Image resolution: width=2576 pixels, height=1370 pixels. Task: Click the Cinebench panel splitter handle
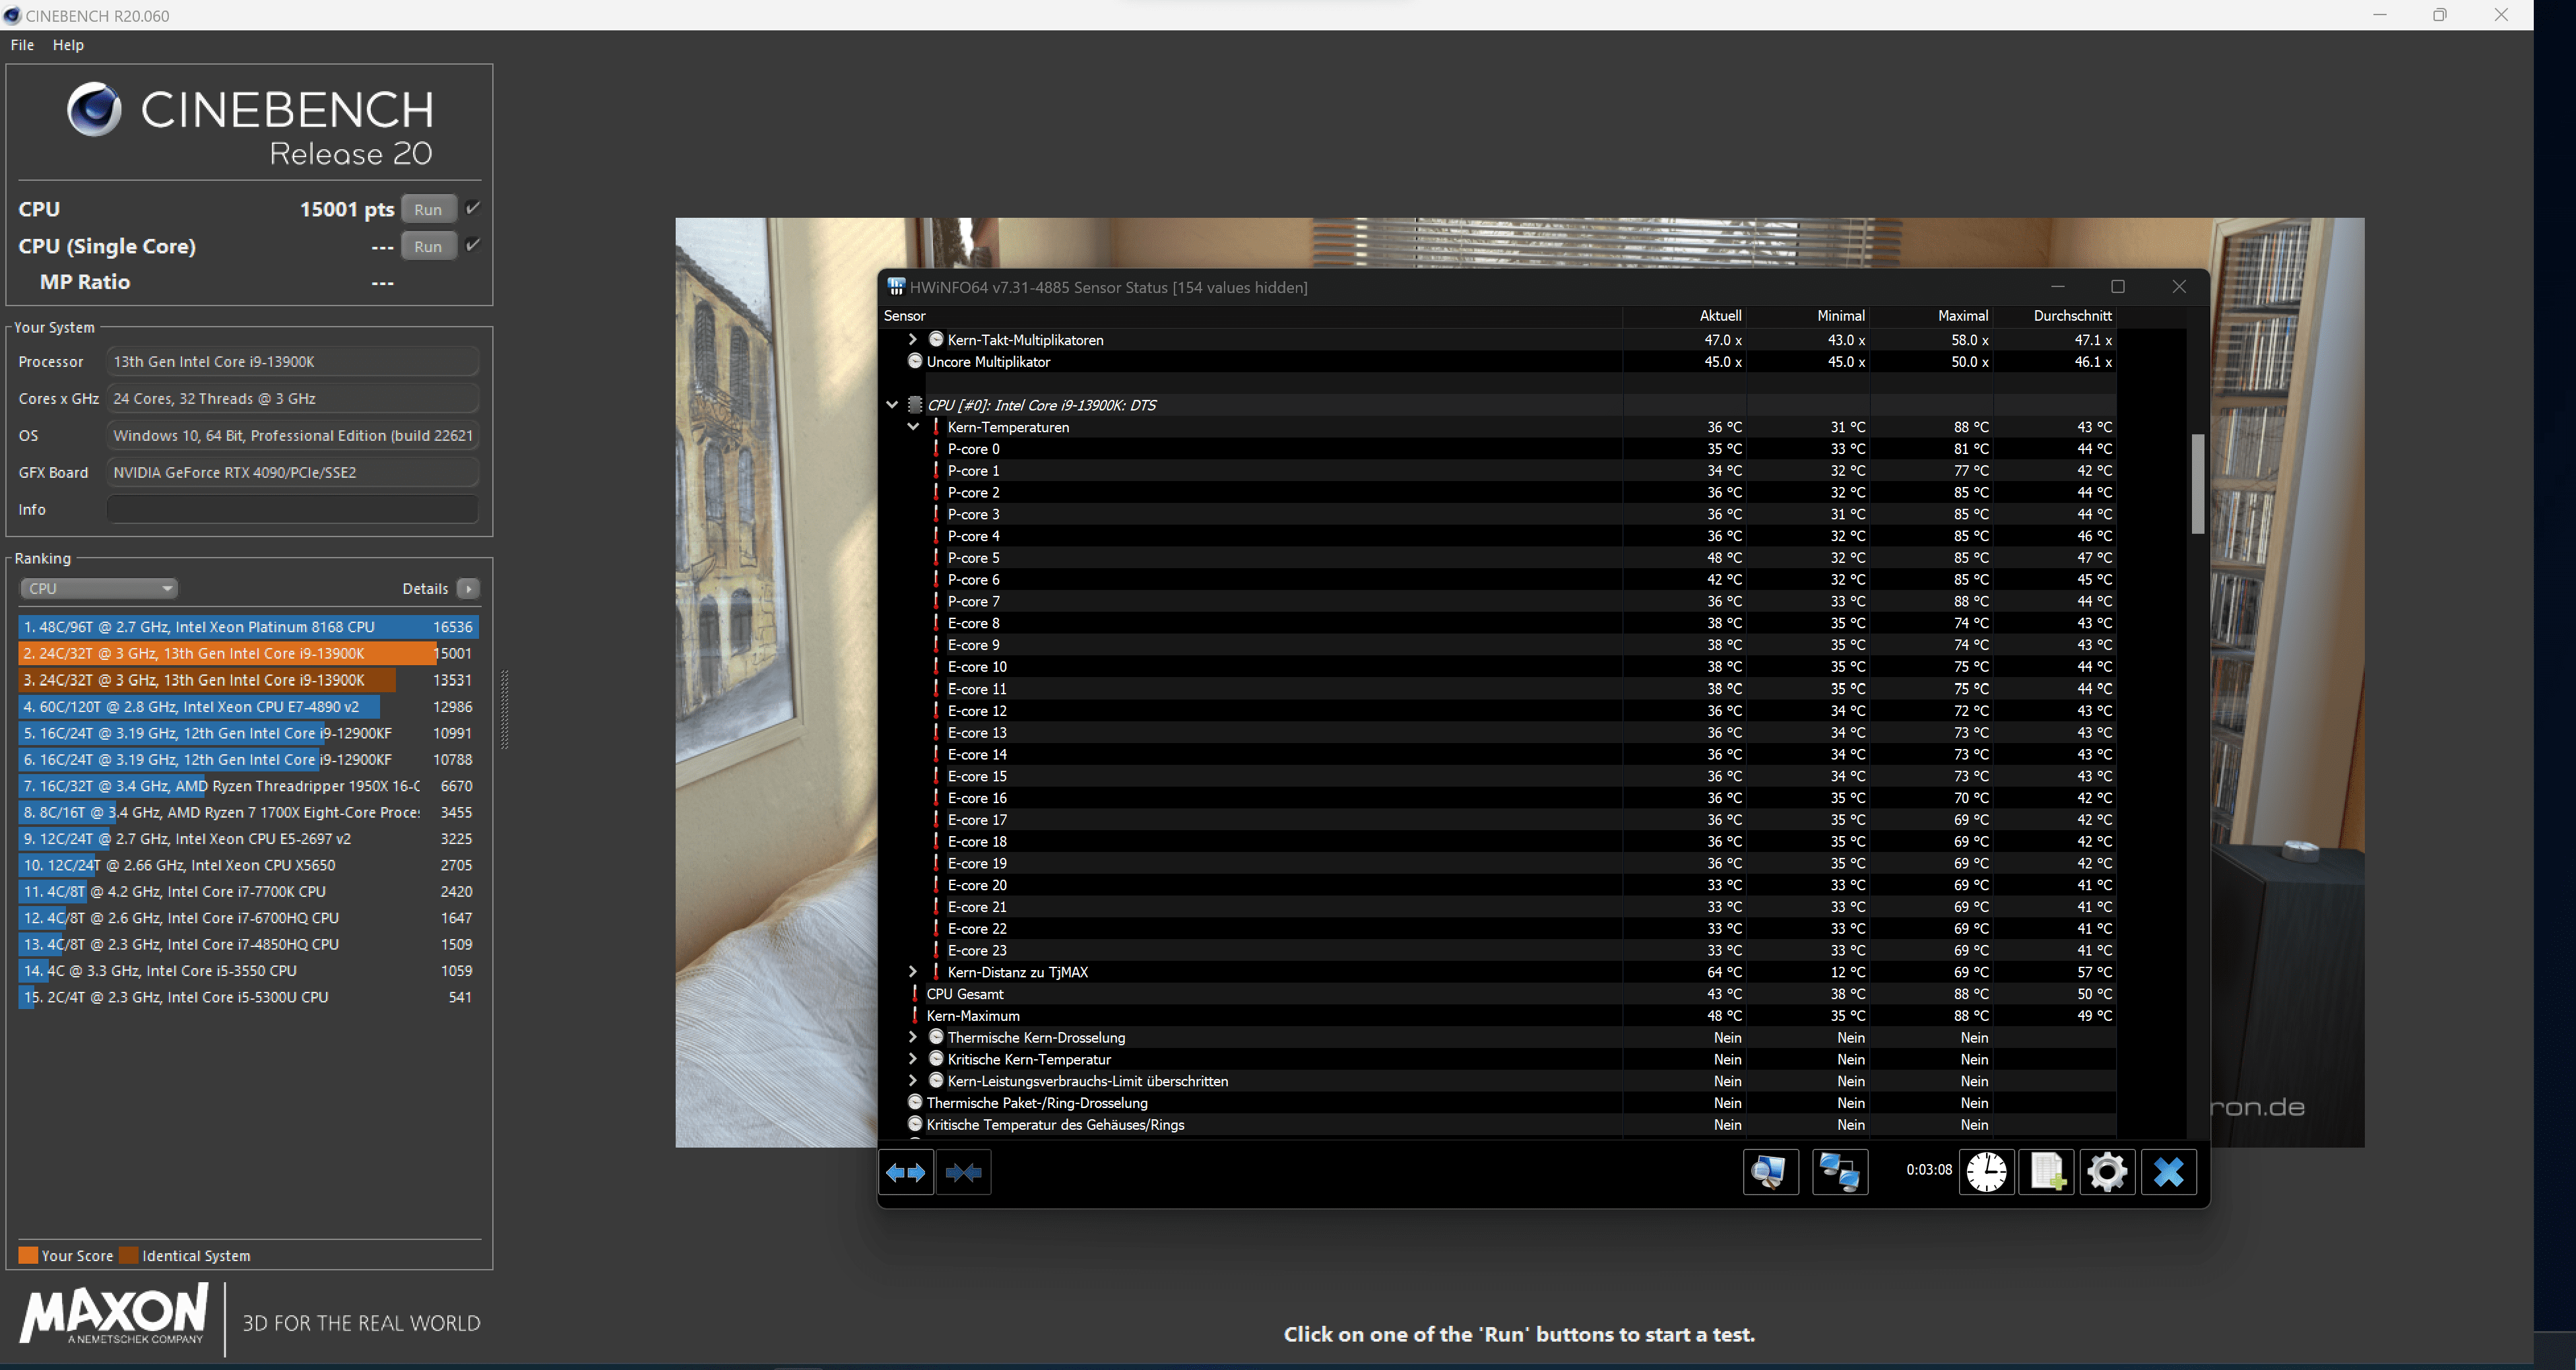pyautogui.click(x=504, y=710)
